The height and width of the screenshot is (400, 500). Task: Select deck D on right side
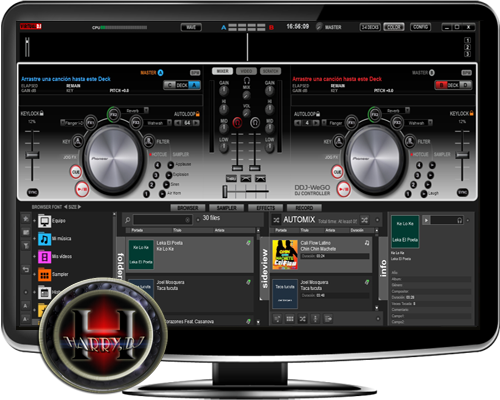click(x=466, y=85)
